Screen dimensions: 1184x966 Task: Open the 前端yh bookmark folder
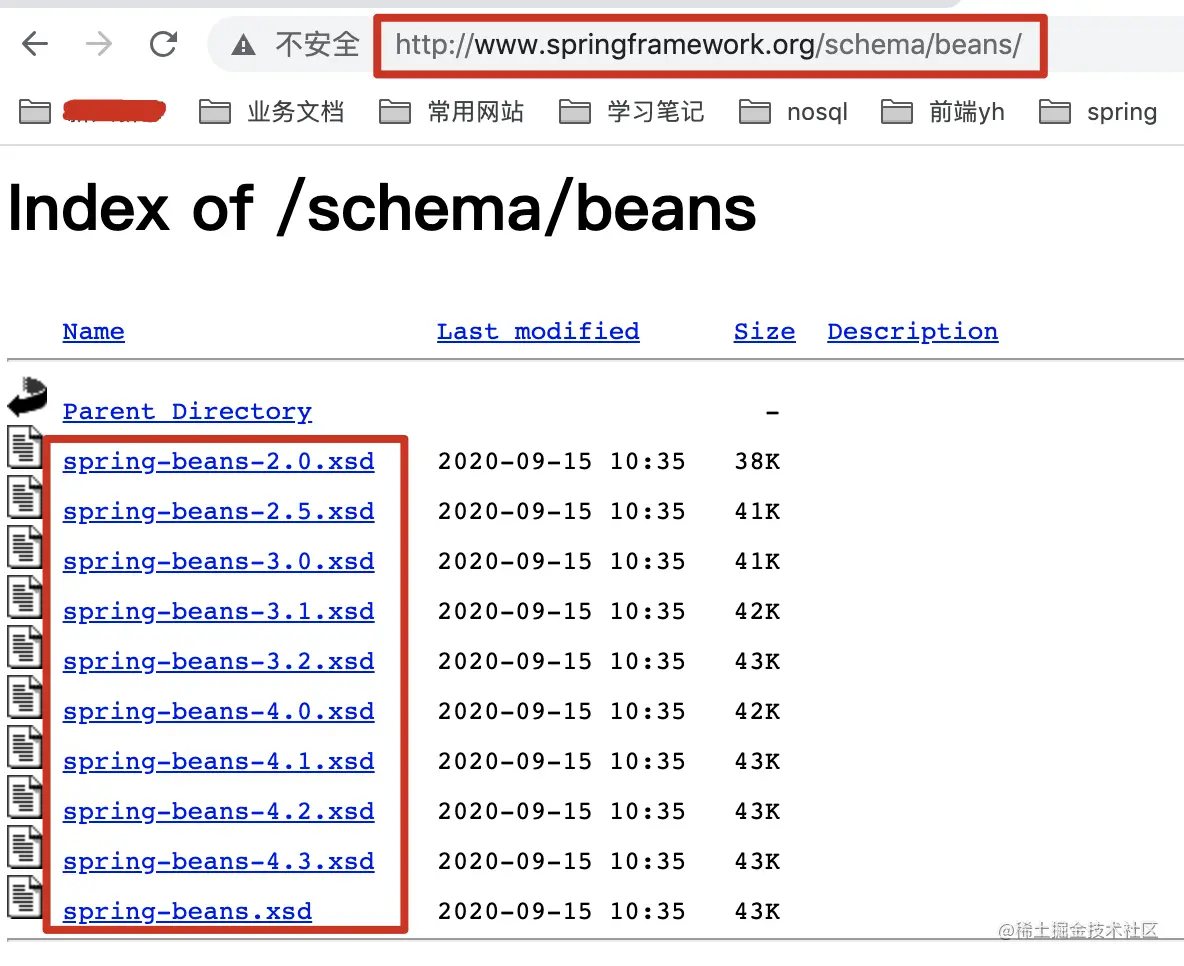943,112
